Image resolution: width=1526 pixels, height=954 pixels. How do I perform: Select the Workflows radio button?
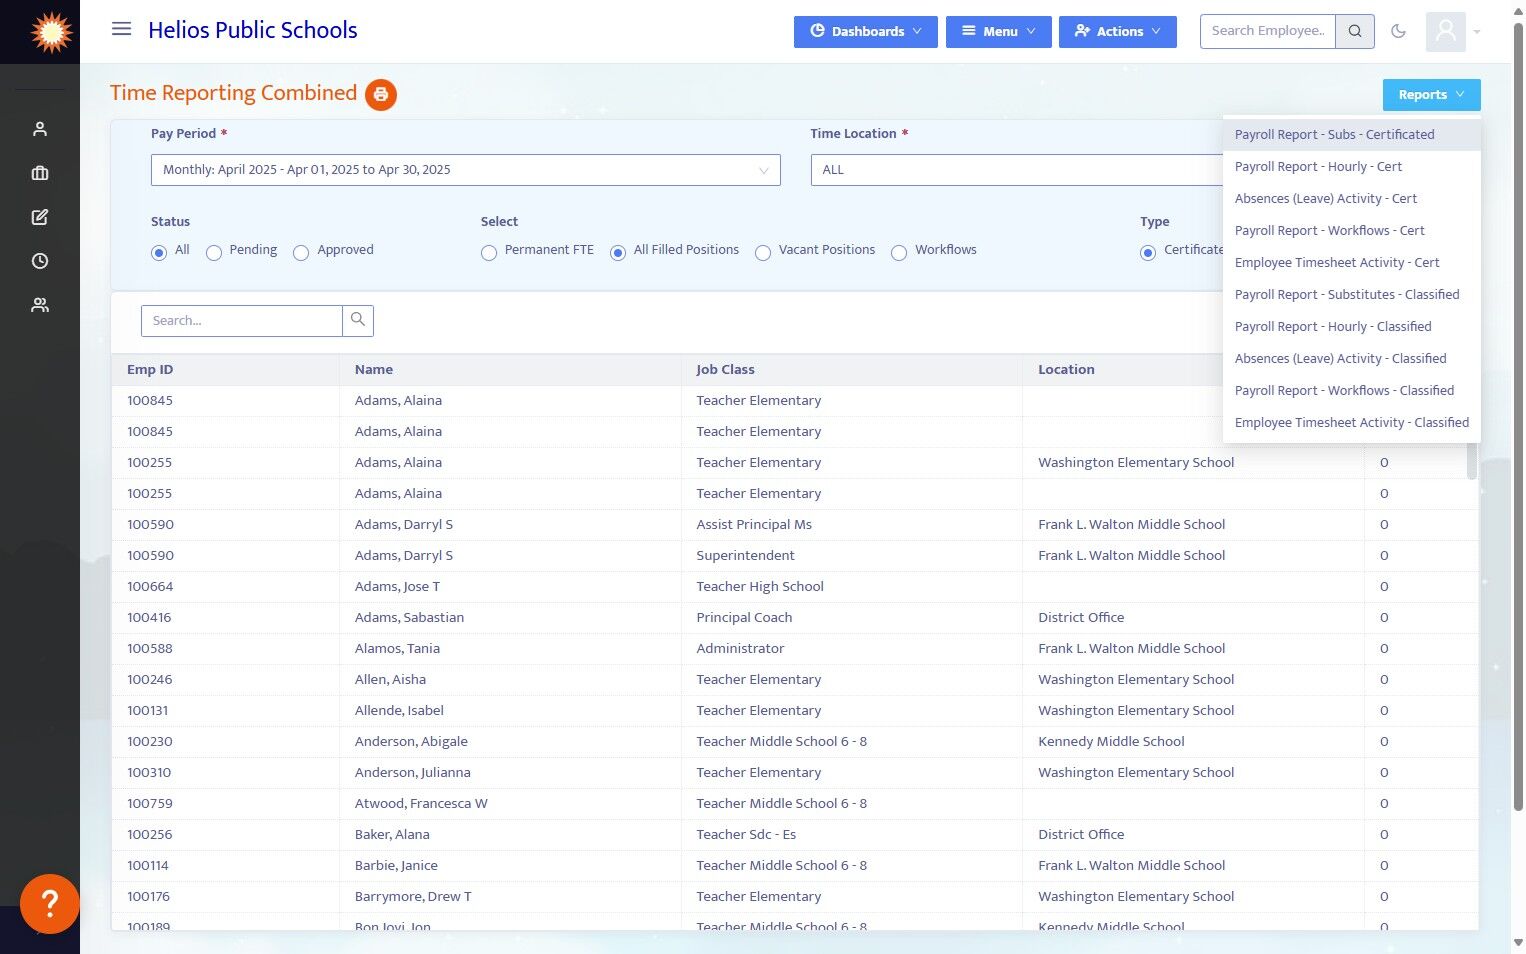tap(899, 253)
